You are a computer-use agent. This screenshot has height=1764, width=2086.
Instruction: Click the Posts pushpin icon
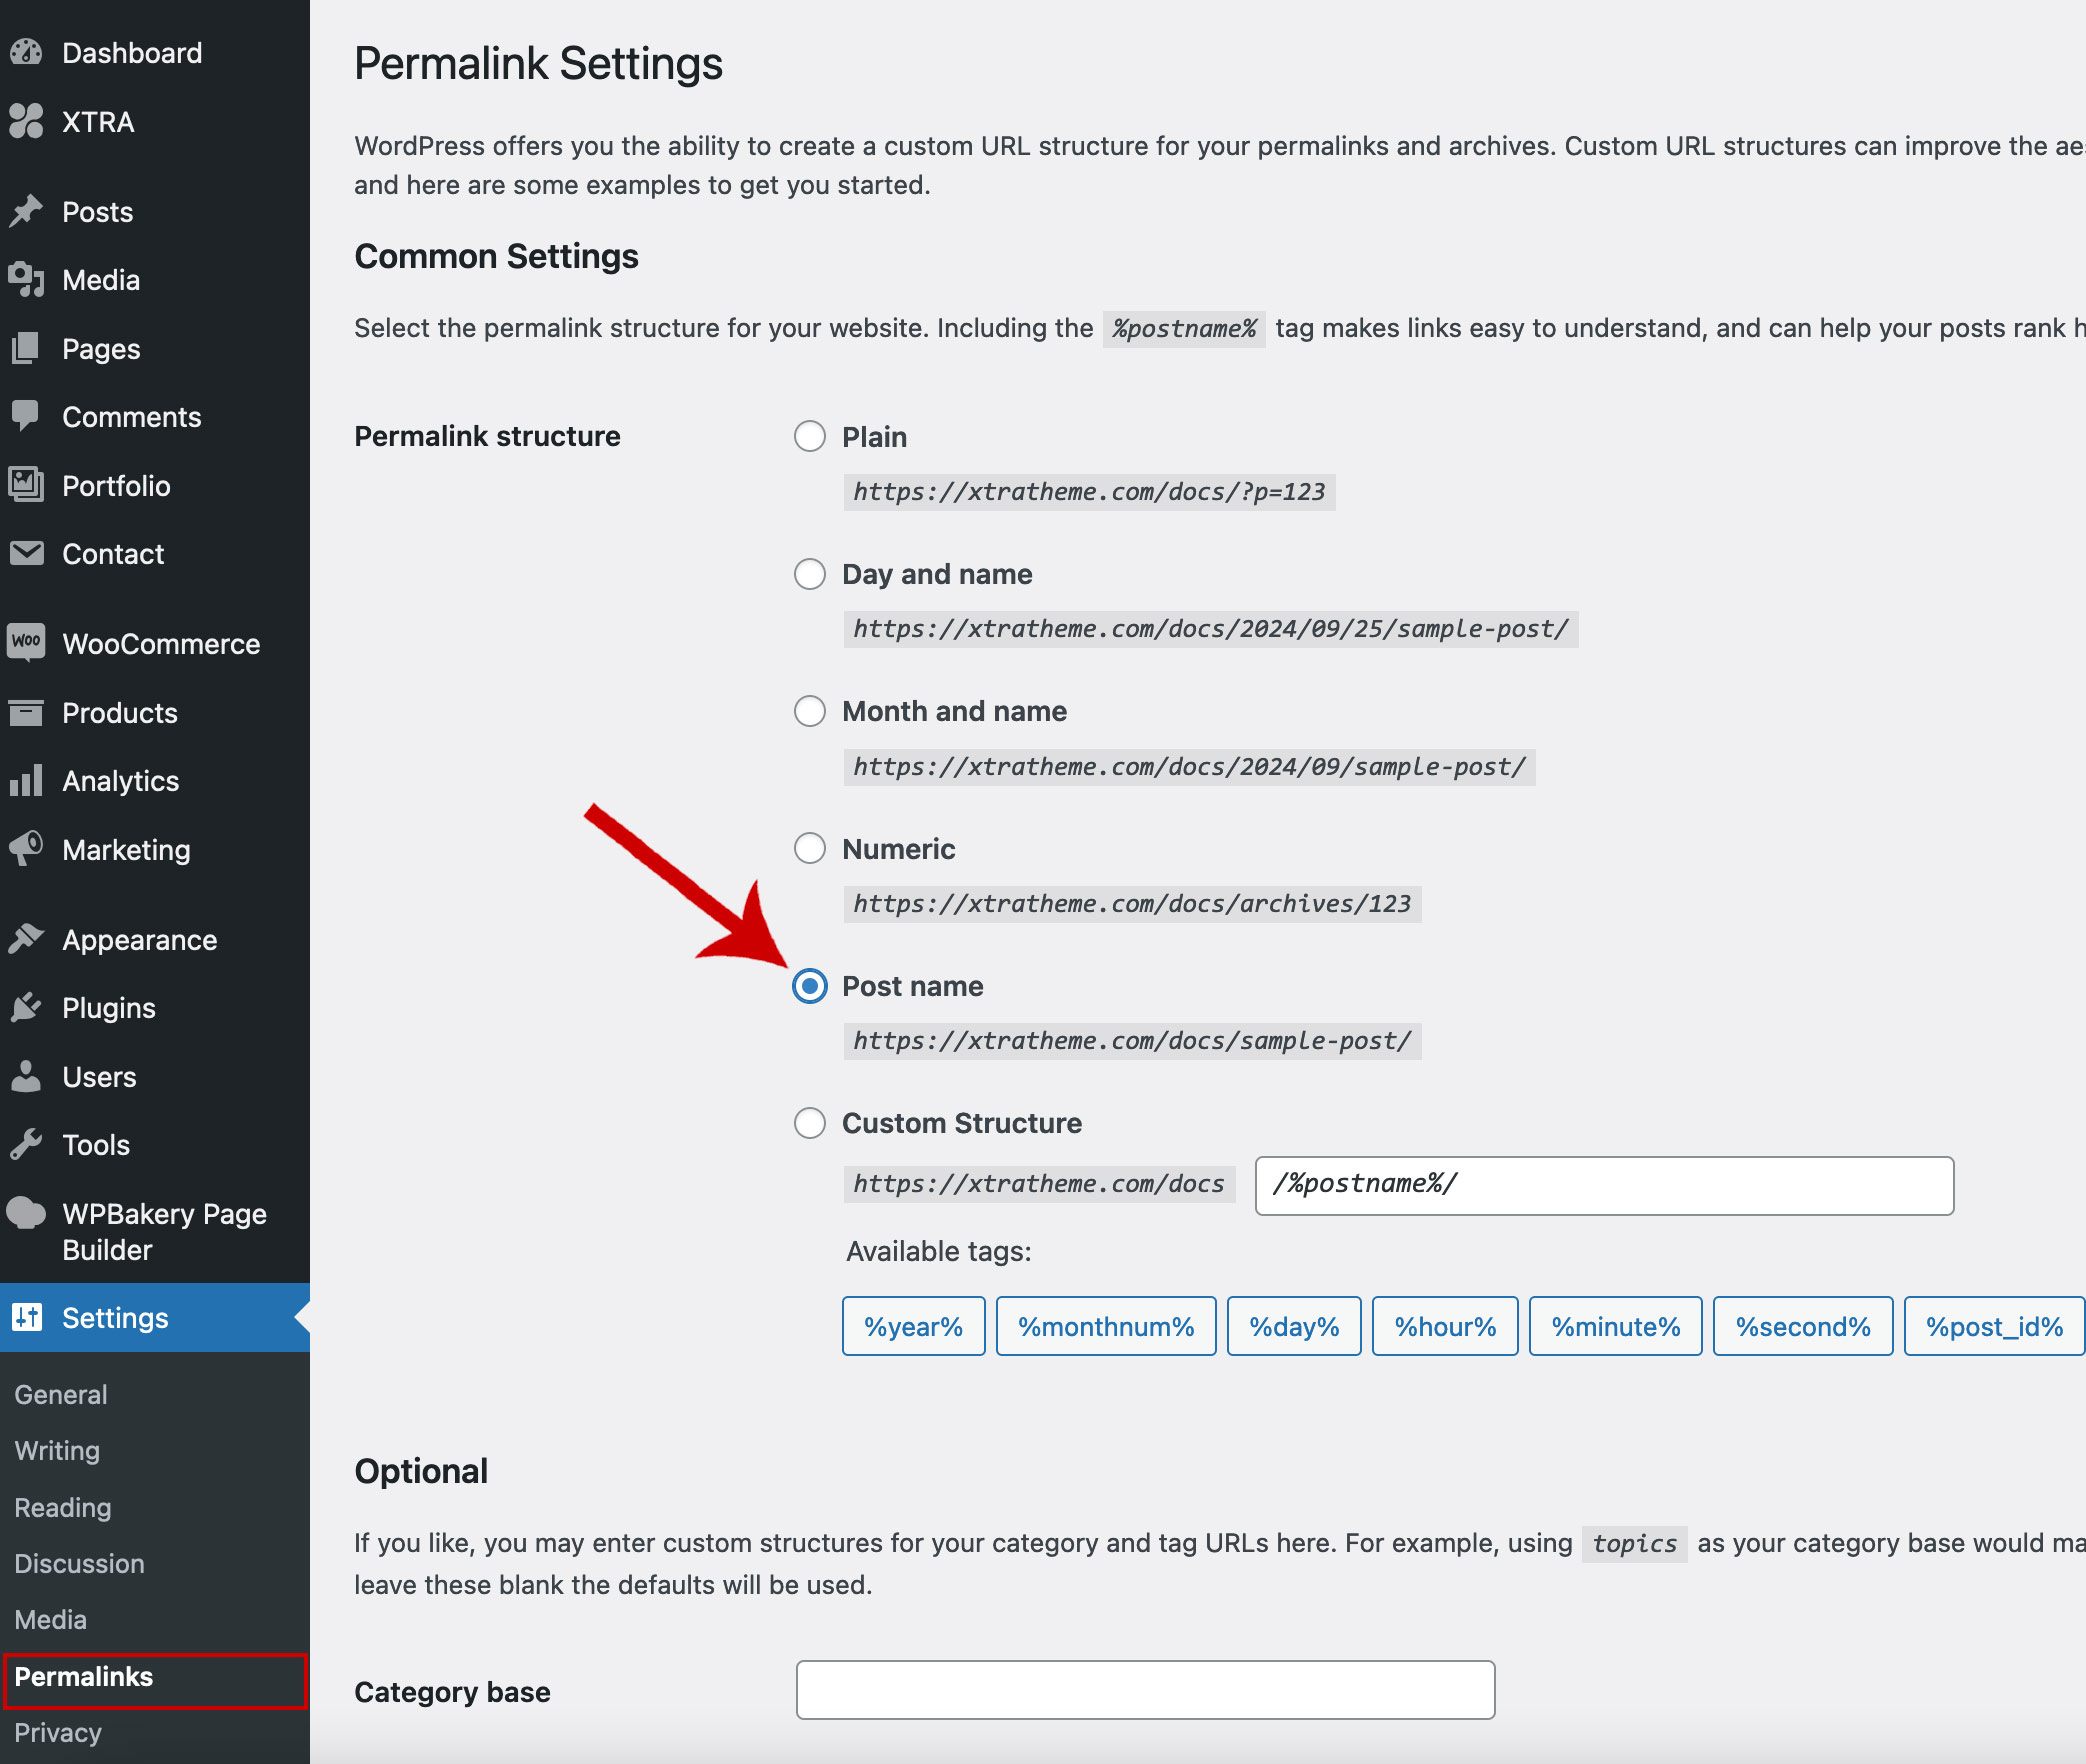pyautogui.click(x=27, y=211)
